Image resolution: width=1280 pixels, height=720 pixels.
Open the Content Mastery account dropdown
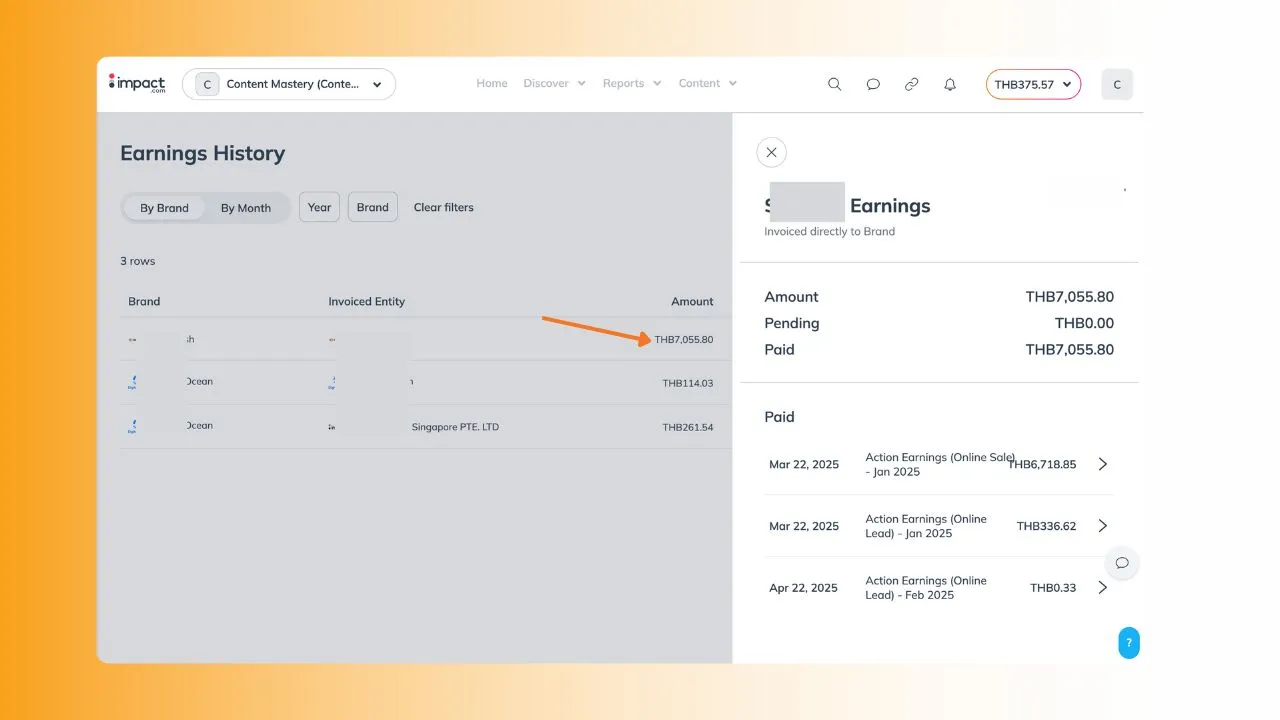(289, 84)
